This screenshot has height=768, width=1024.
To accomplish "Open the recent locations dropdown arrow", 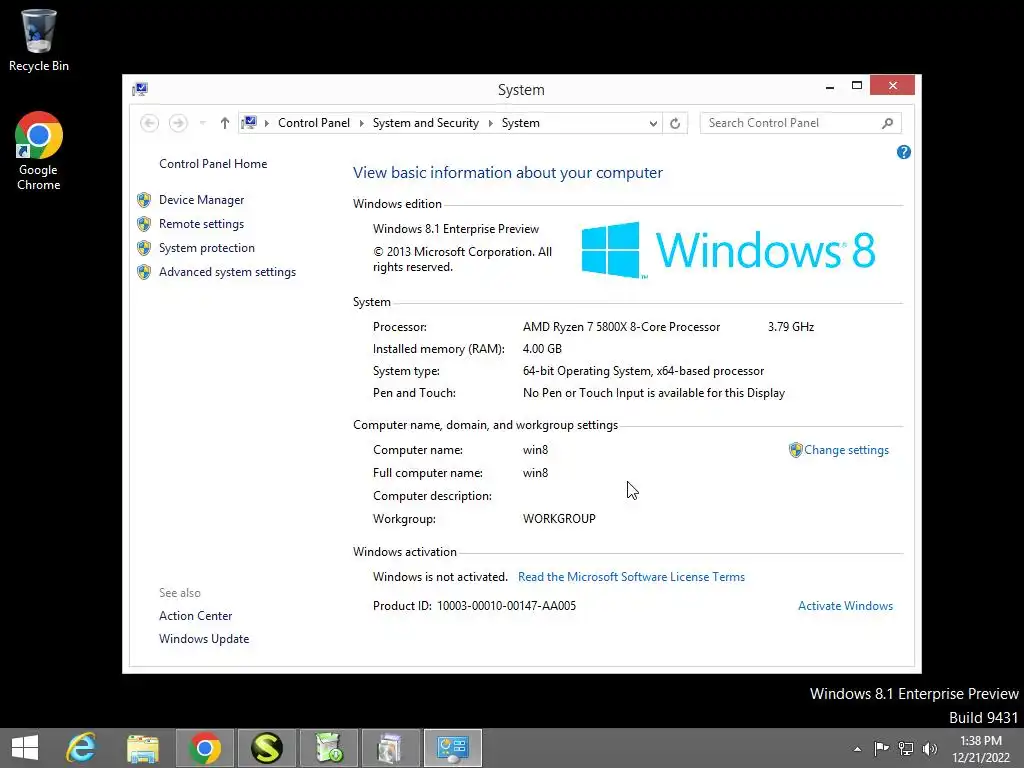I will coord(202,123).
